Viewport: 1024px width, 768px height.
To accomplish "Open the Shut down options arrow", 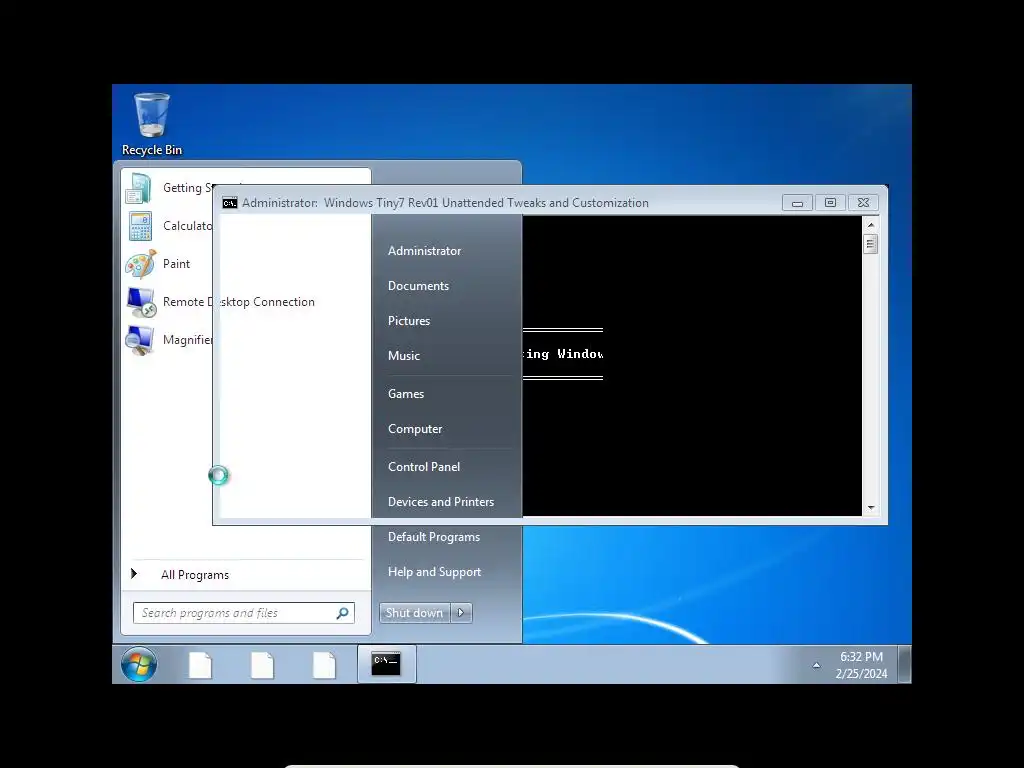I will click(x=461, y=613).
